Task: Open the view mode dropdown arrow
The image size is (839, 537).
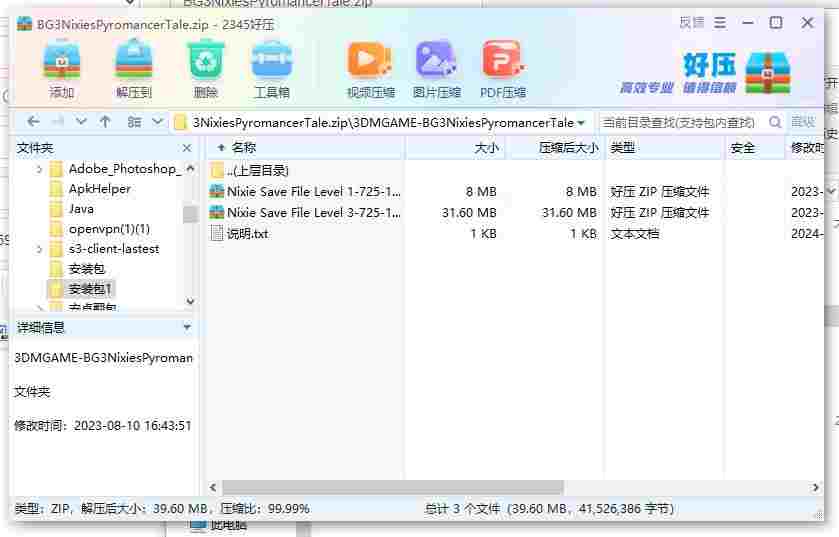Action: point(157,121)
